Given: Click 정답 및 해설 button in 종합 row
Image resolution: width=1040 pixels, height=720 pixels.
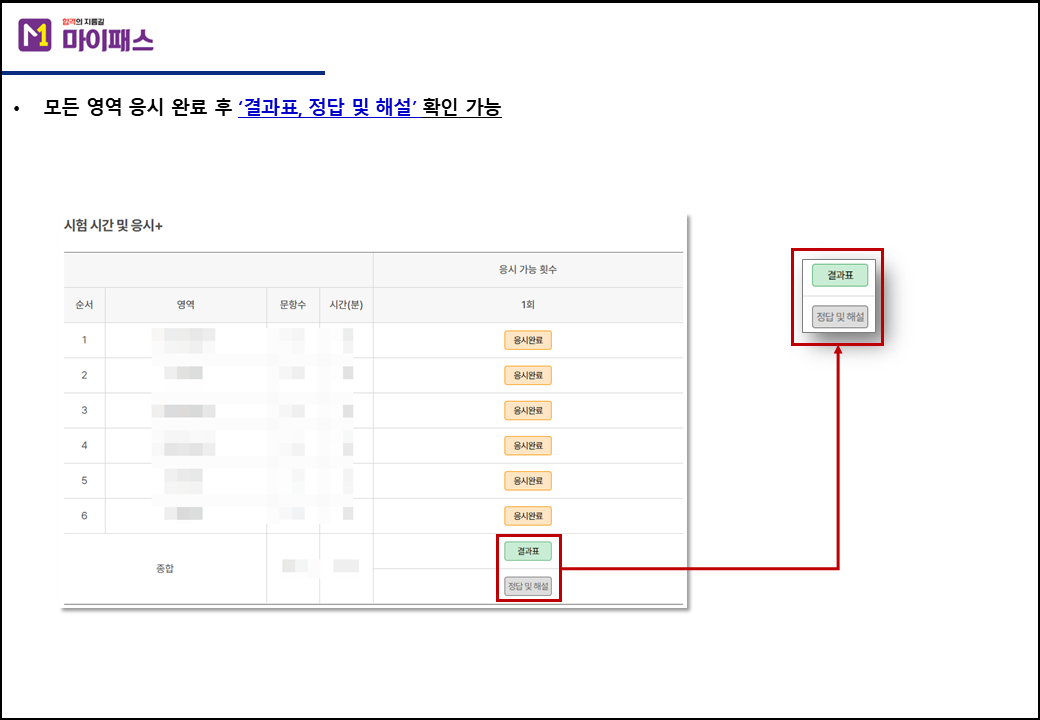Looking at the screenshot, I should 527,586.
